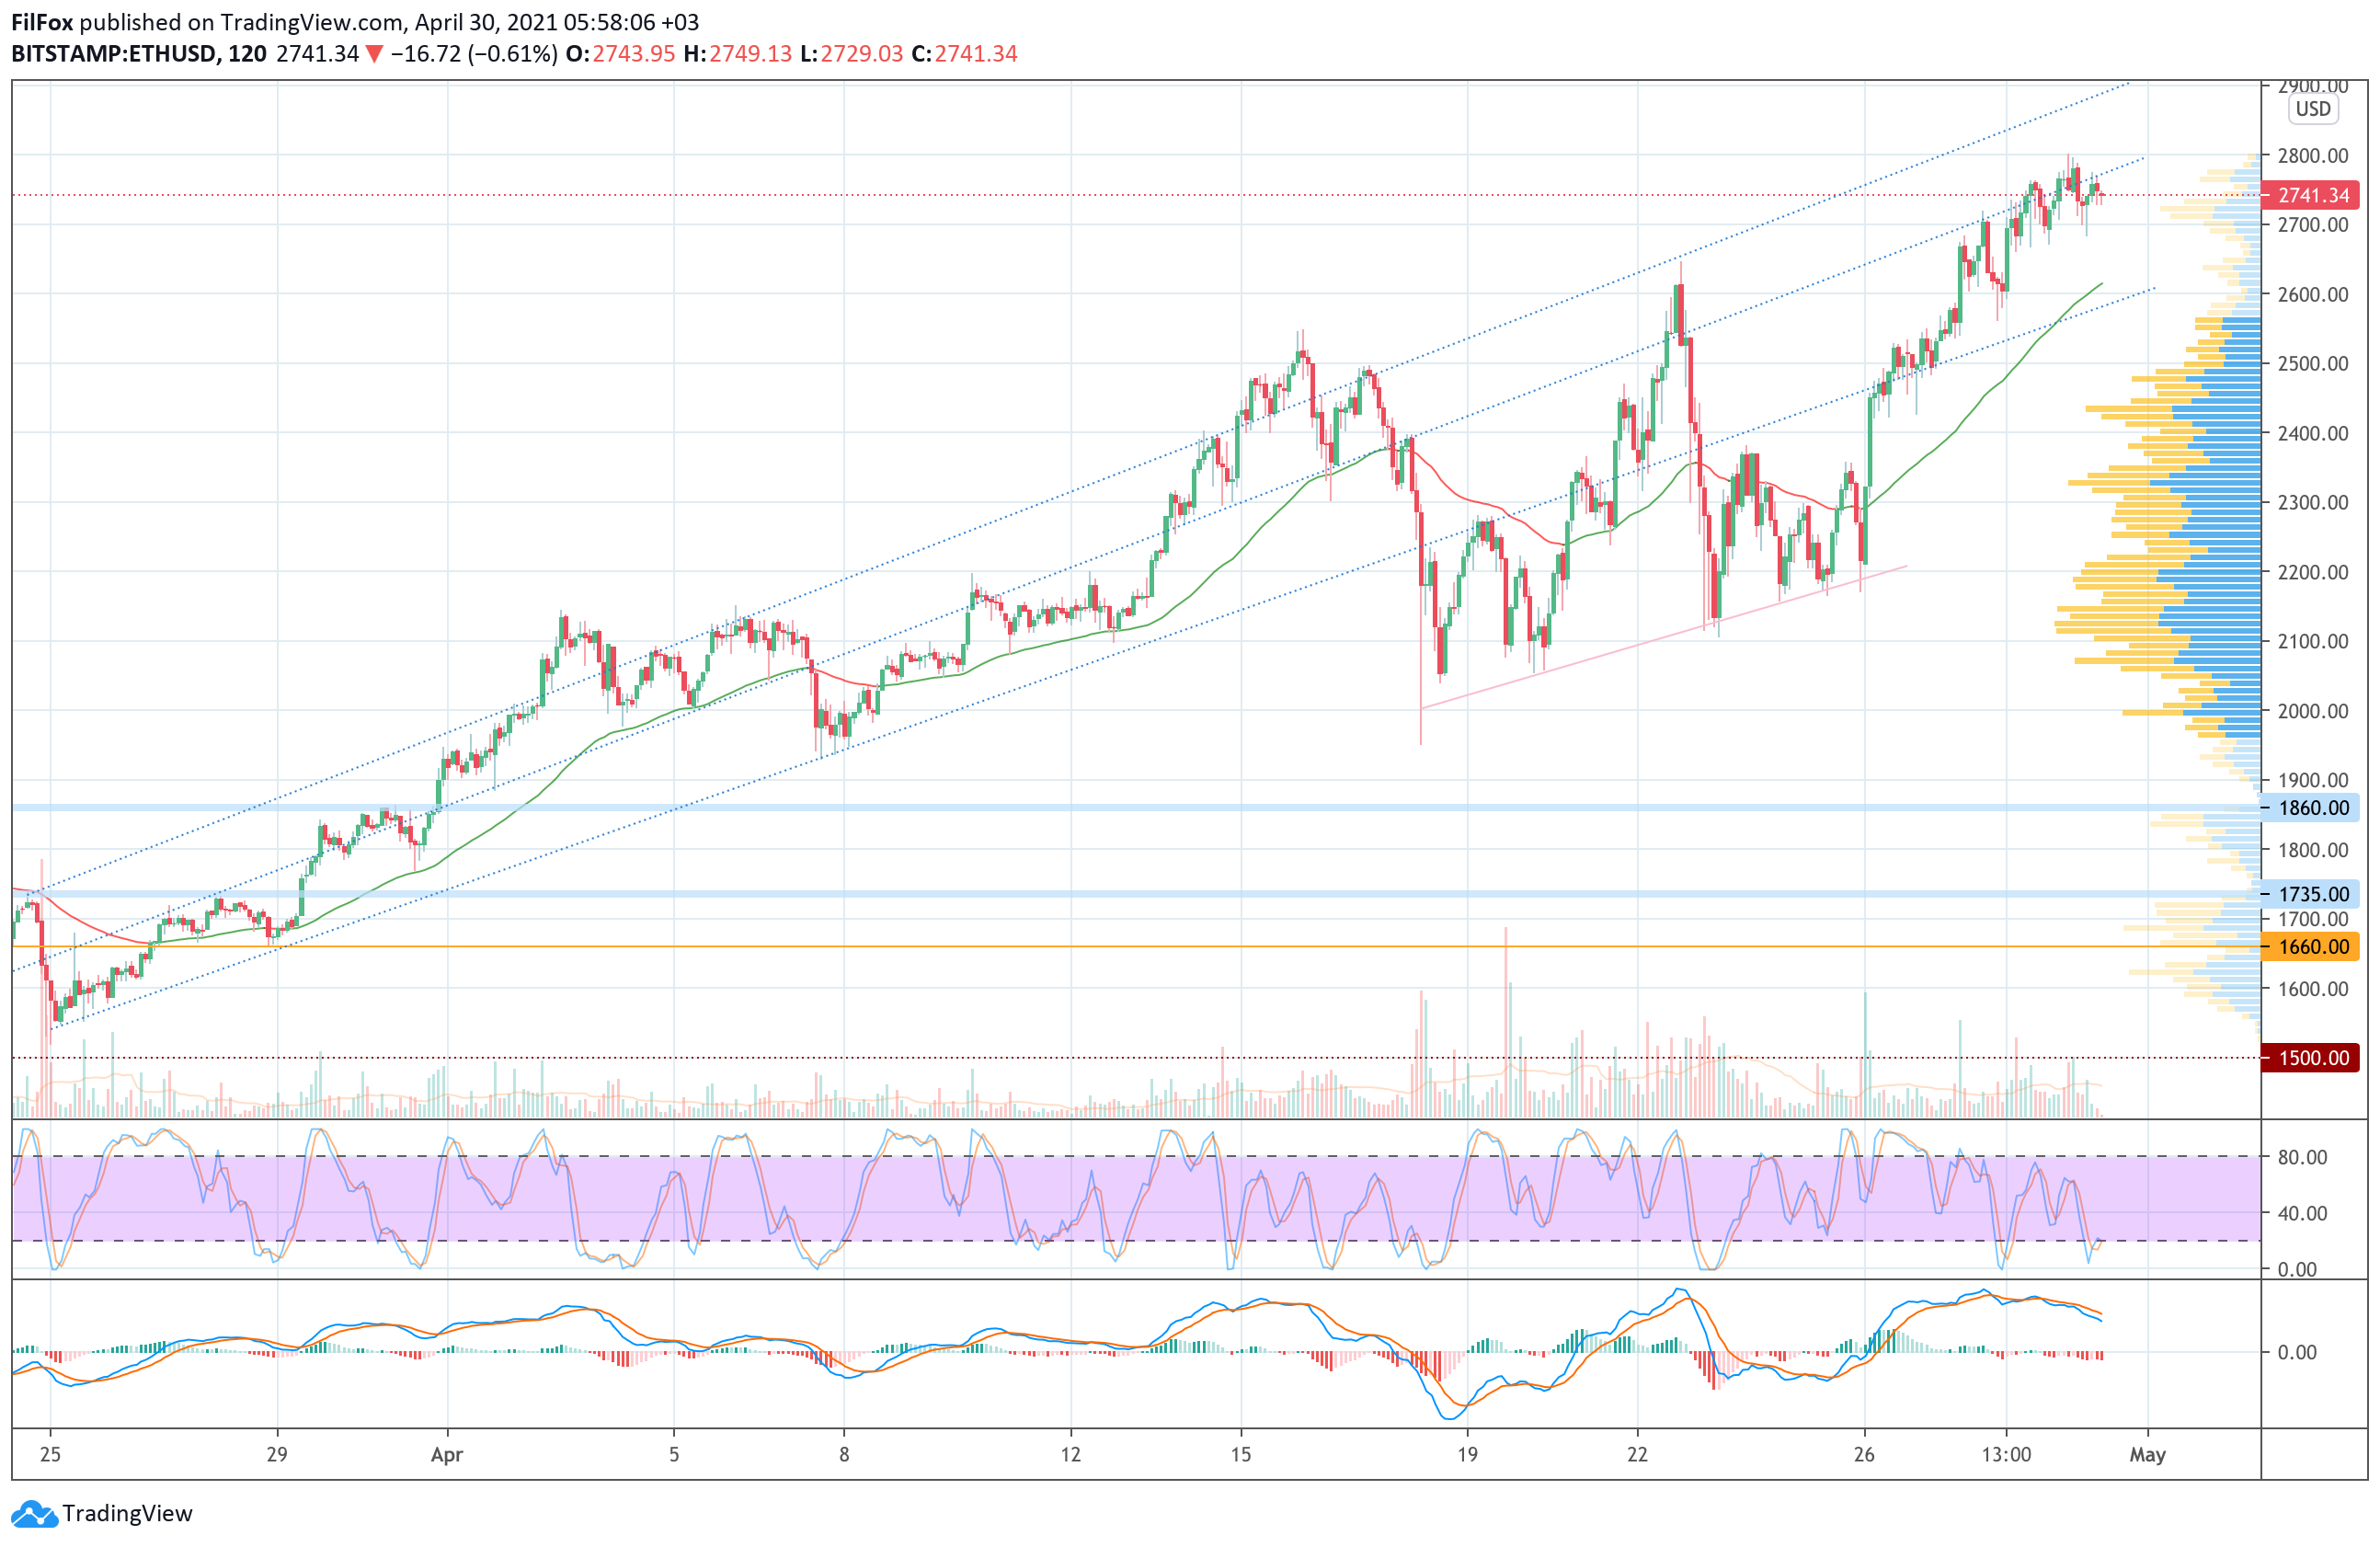Open the FilFox author name

(x=42, y=22)
